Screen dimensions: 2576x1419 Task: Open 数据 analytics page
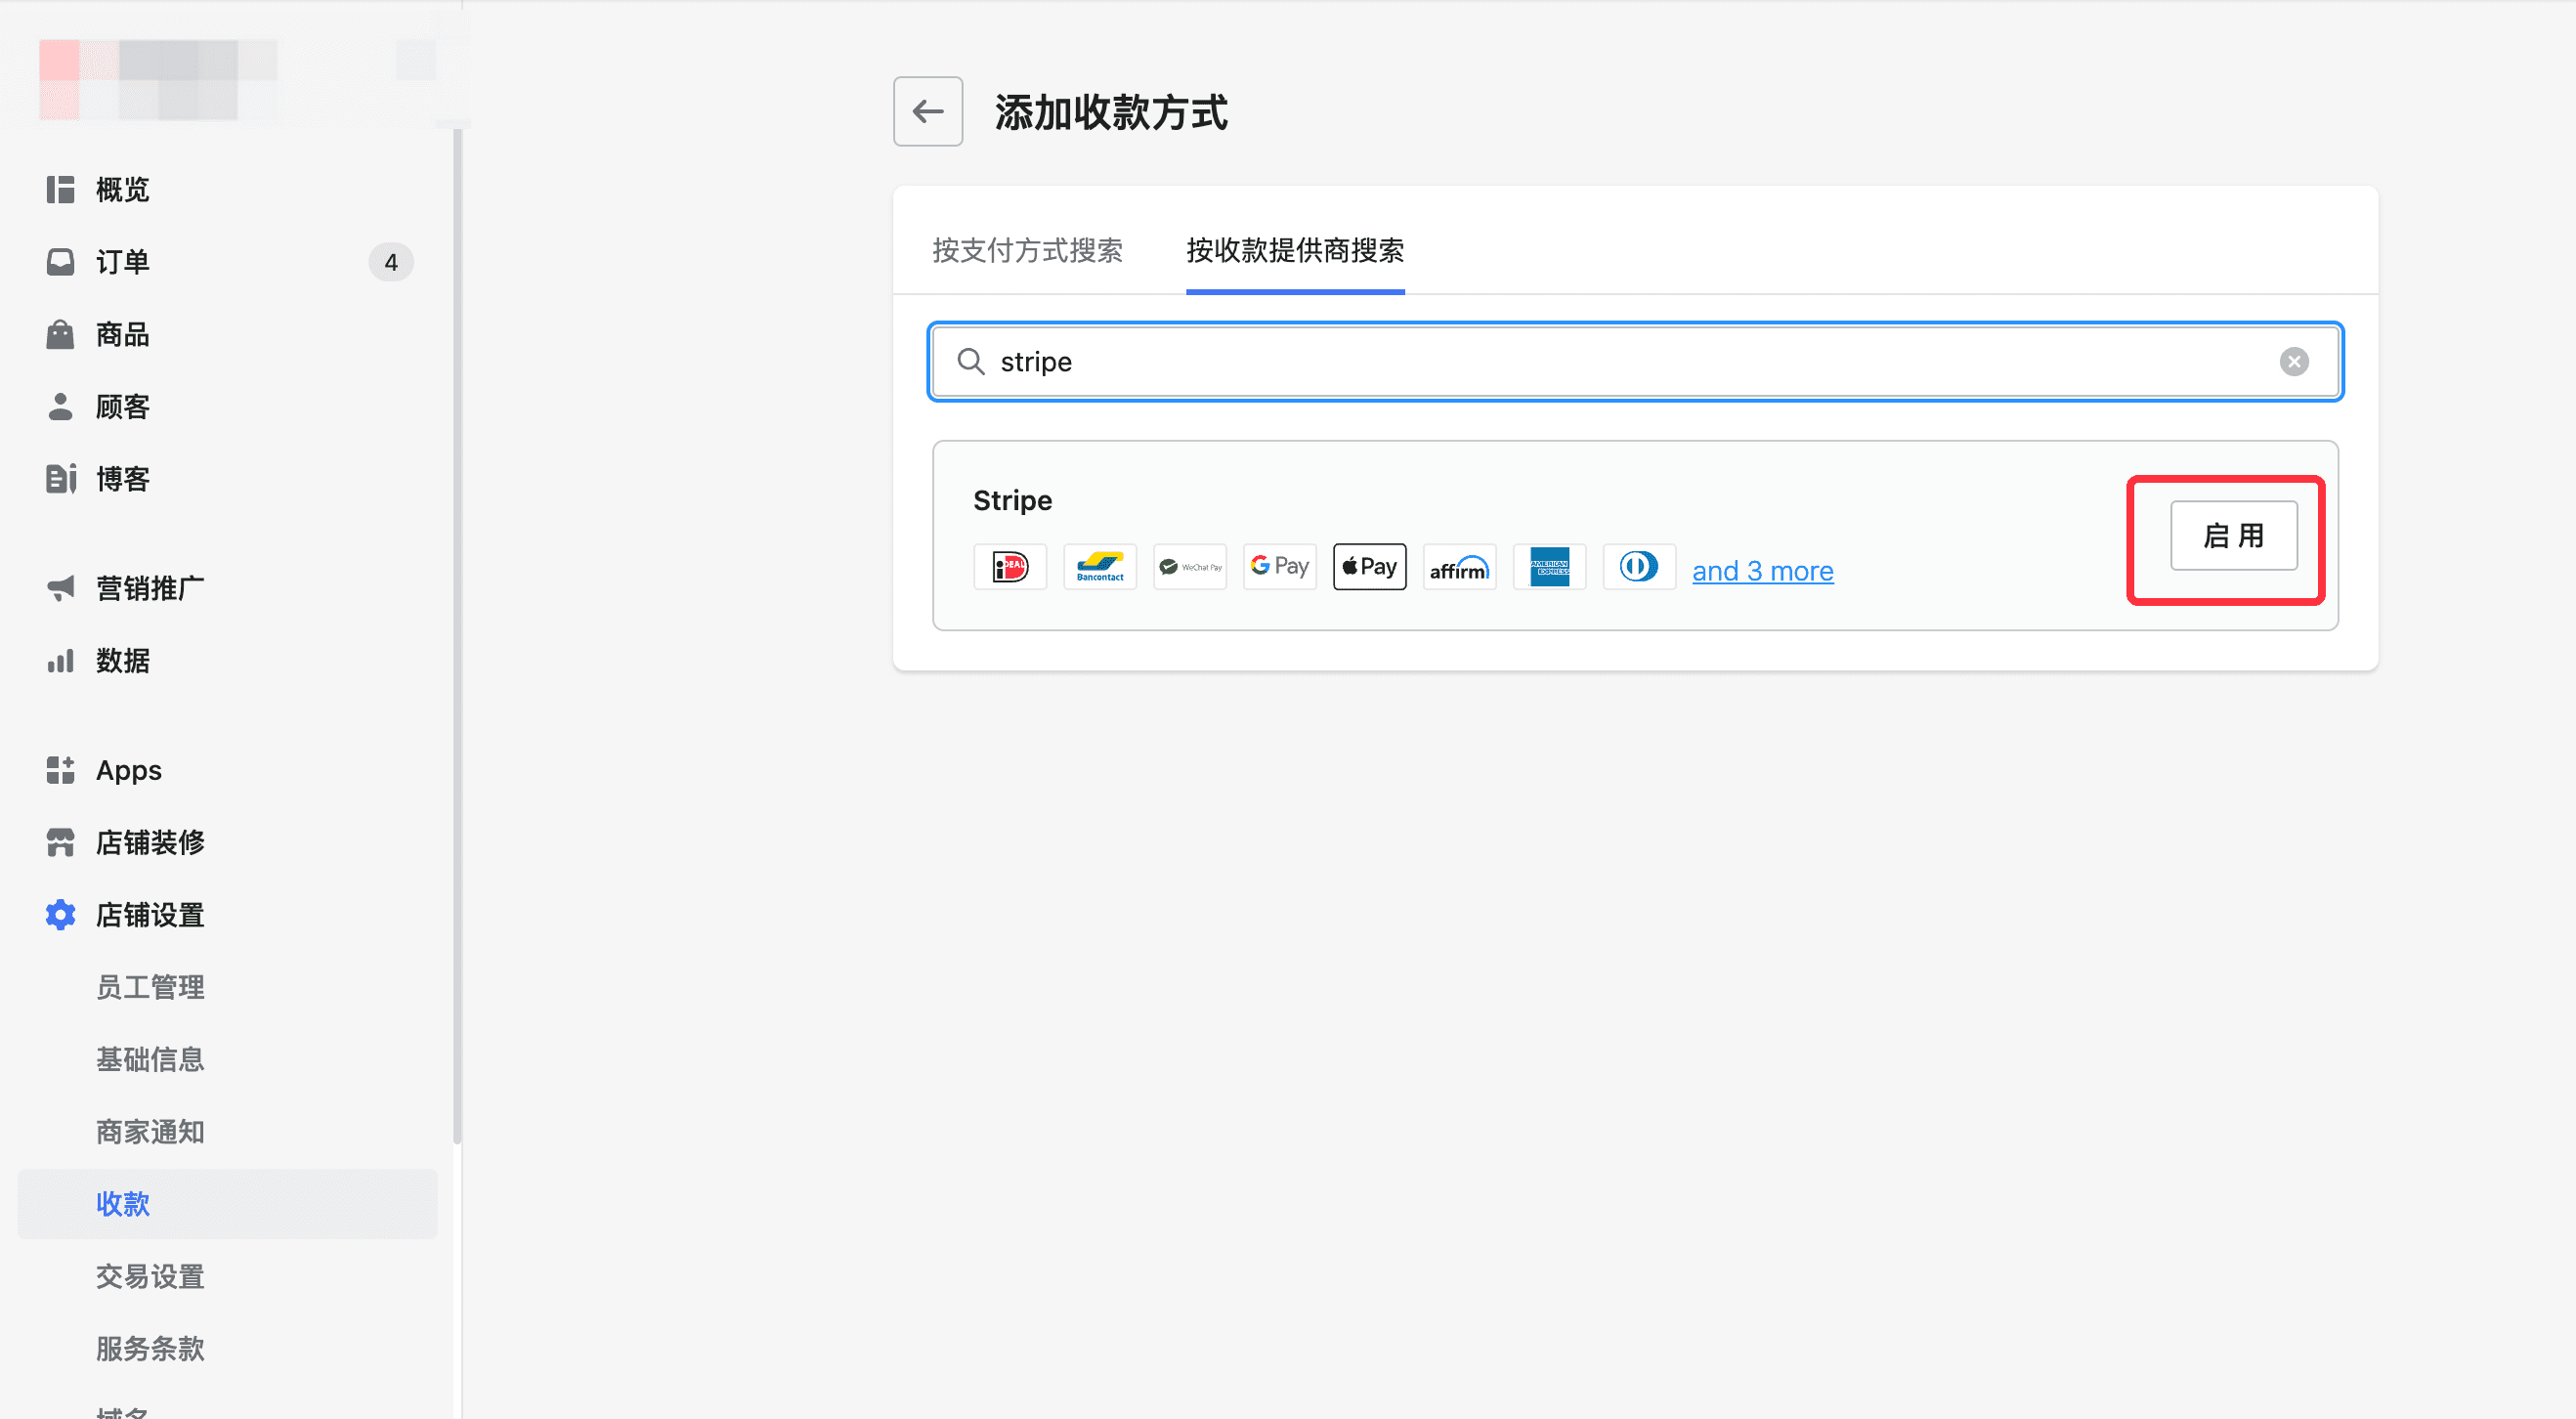point(123,661)
